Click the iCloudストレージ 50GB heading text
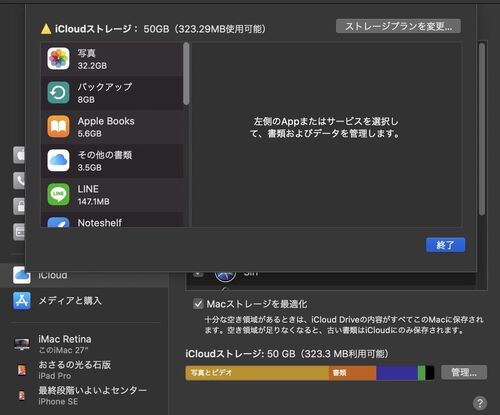 click(160, 29)
